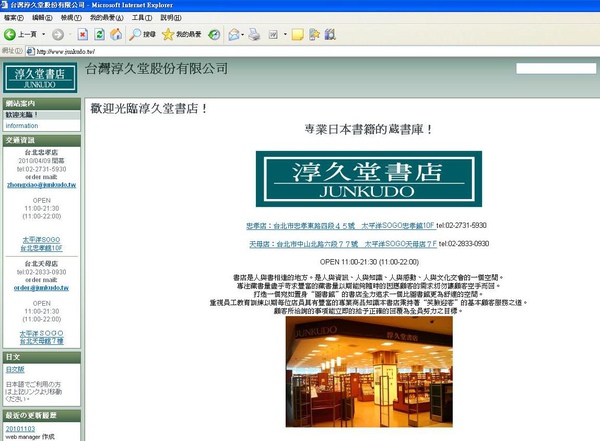Image resolution: width=600 pixels, height=441 pixels.
Task: Open the information sidebar link
Action: [x=22, y=126]
